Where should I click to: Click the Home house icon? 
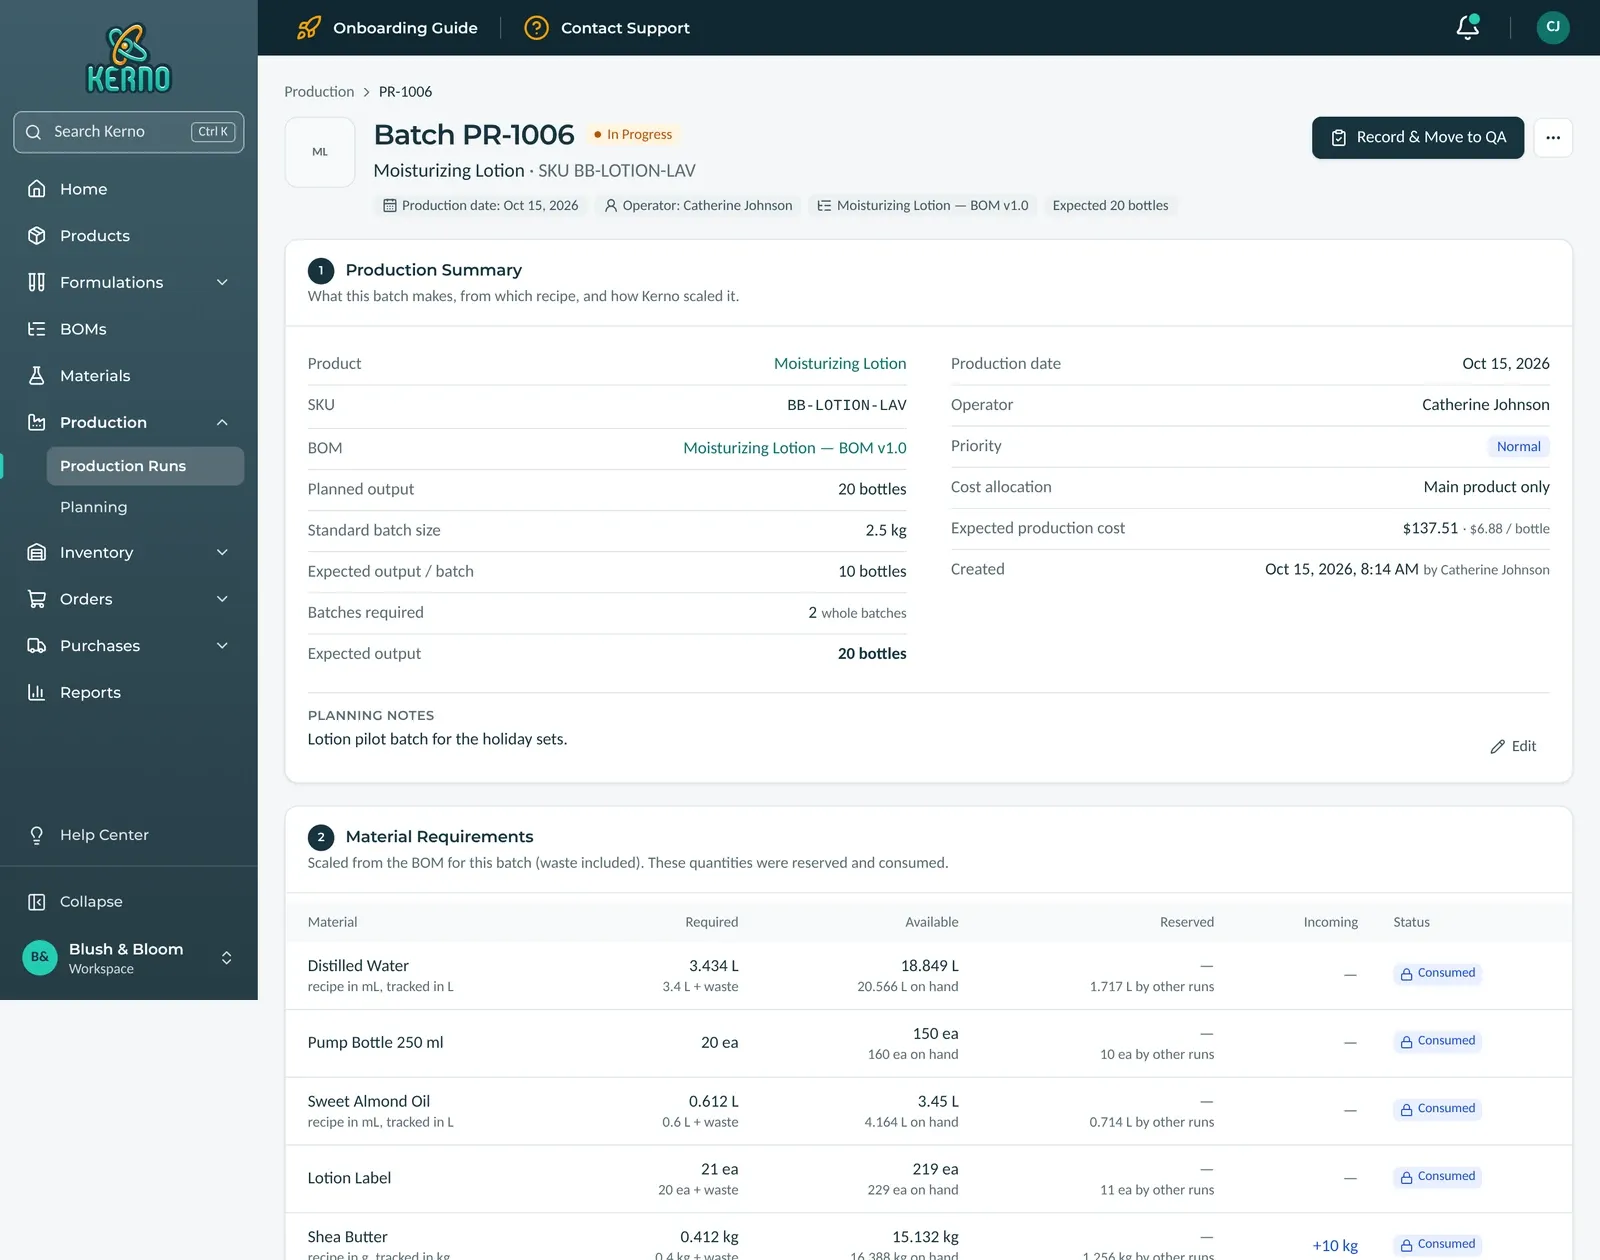click(37, 189)
